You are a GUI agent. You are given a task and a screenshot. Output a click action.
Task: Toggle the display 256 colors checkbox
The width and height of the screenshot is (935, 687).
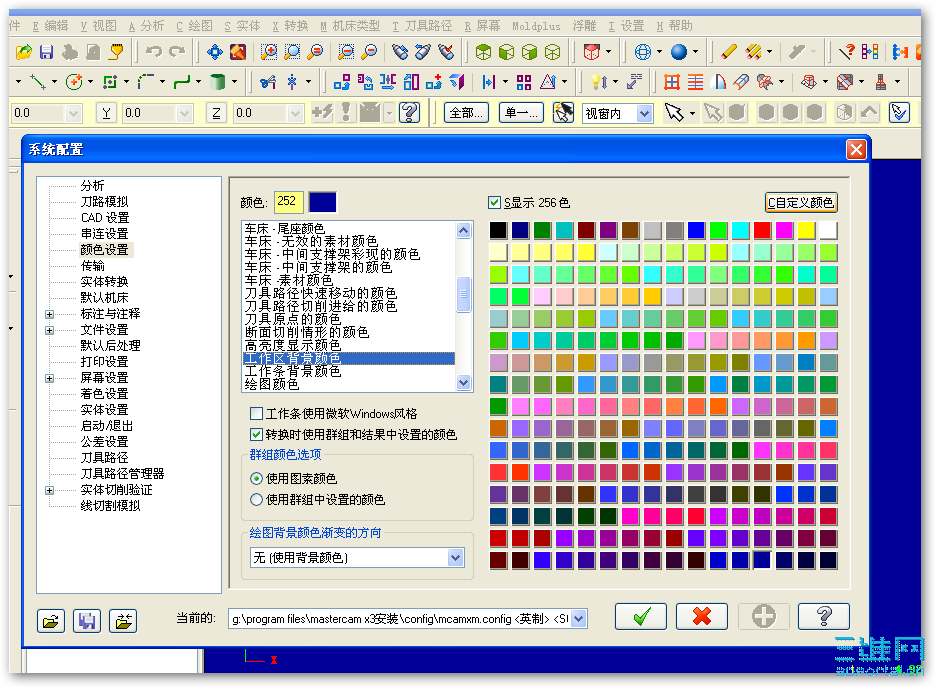[x=494, y=203]
